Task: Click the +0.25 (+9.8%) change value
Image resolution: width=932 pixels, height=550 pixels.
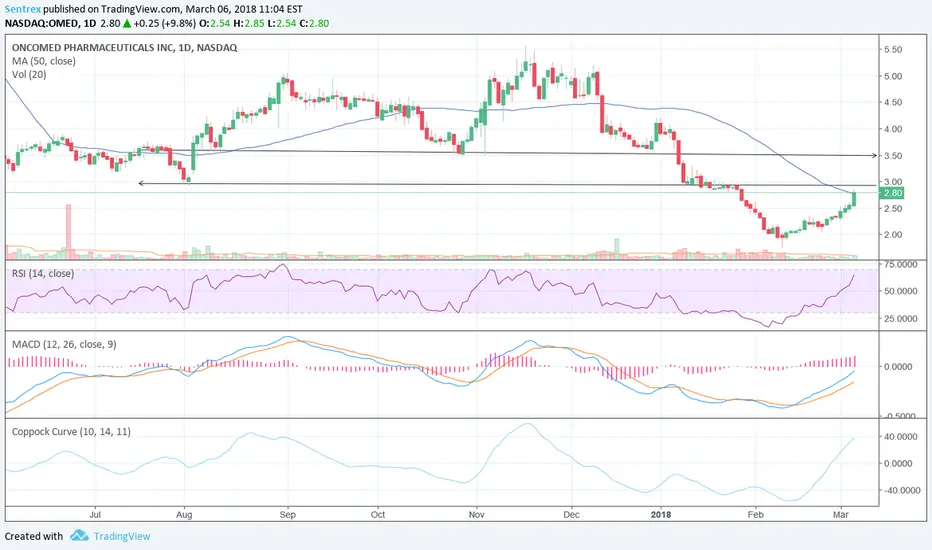Action: point(164,24)
